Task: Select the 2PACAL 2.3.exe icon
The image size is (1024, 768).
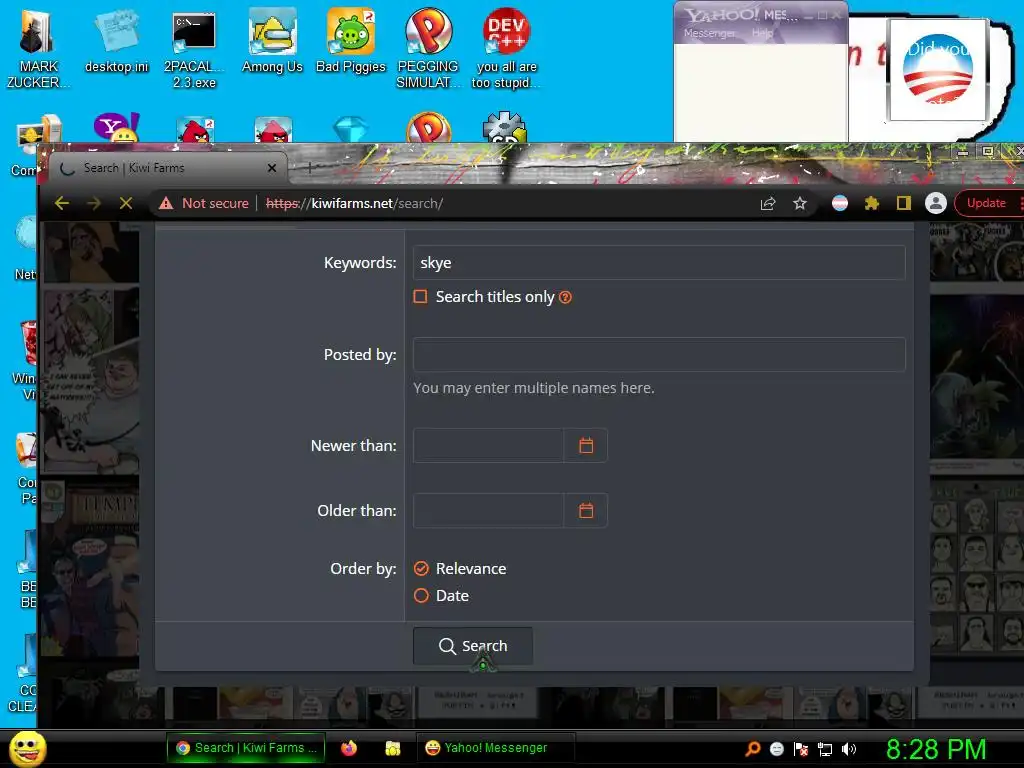Action: (x=194, y=48)
